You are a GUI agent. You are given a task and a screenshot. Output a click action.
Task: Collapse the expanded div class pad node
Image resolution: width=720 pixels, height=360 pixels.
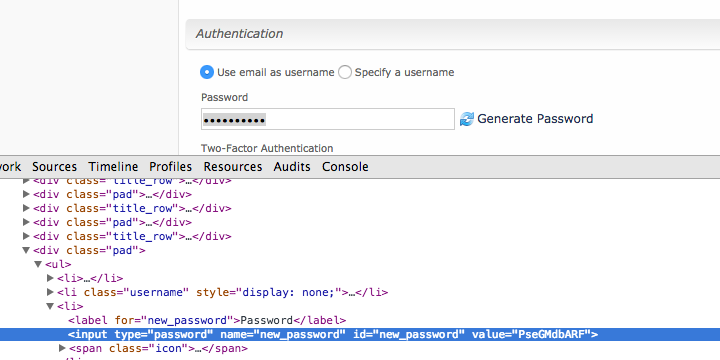[26, 250]
